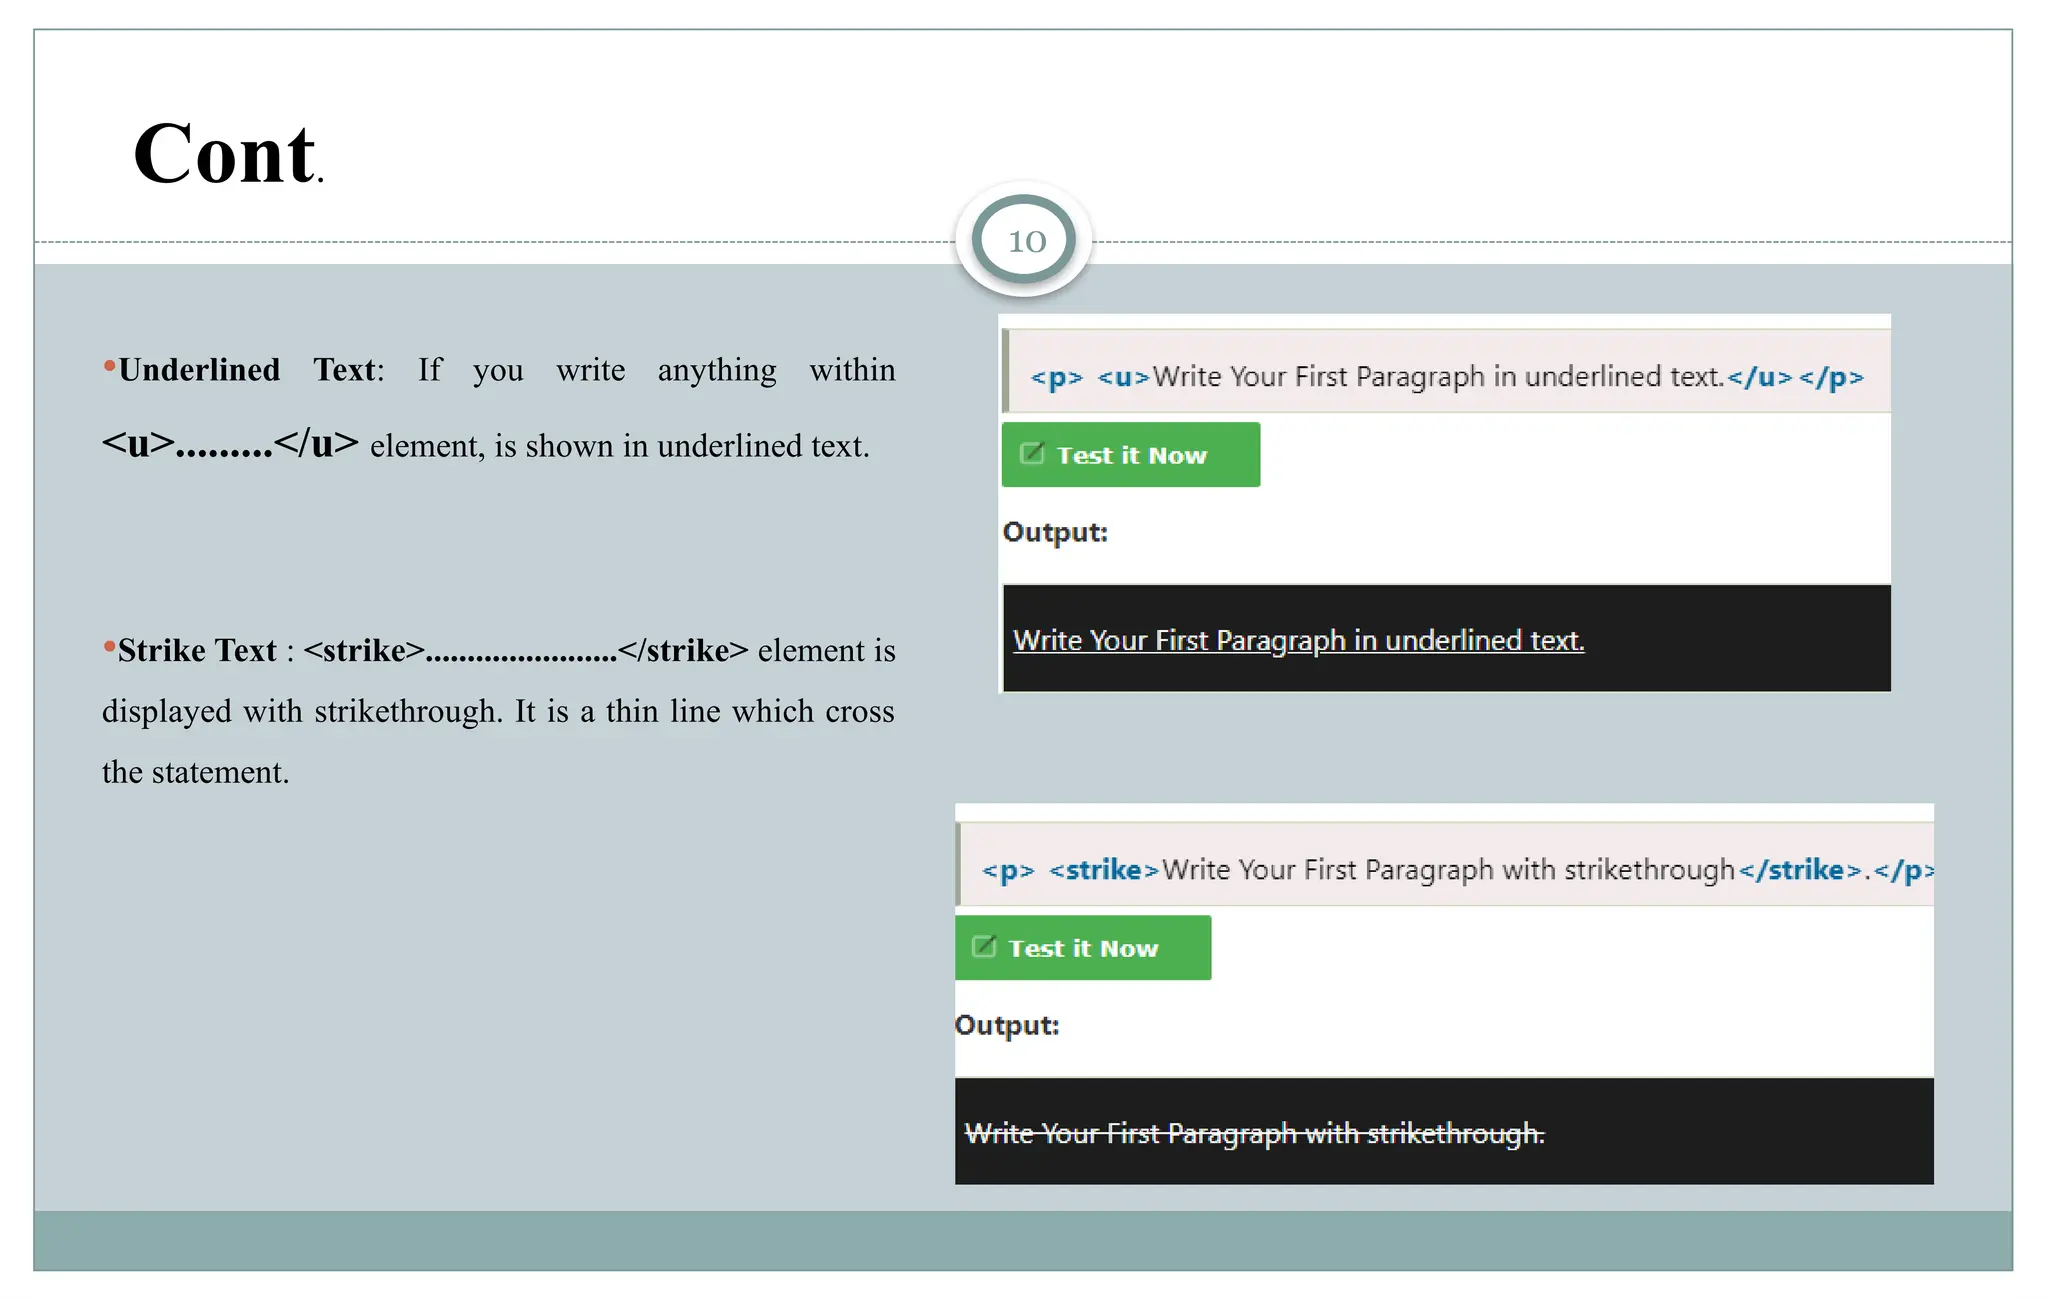Click the upper Output: label

click(x=1055, y=532)
